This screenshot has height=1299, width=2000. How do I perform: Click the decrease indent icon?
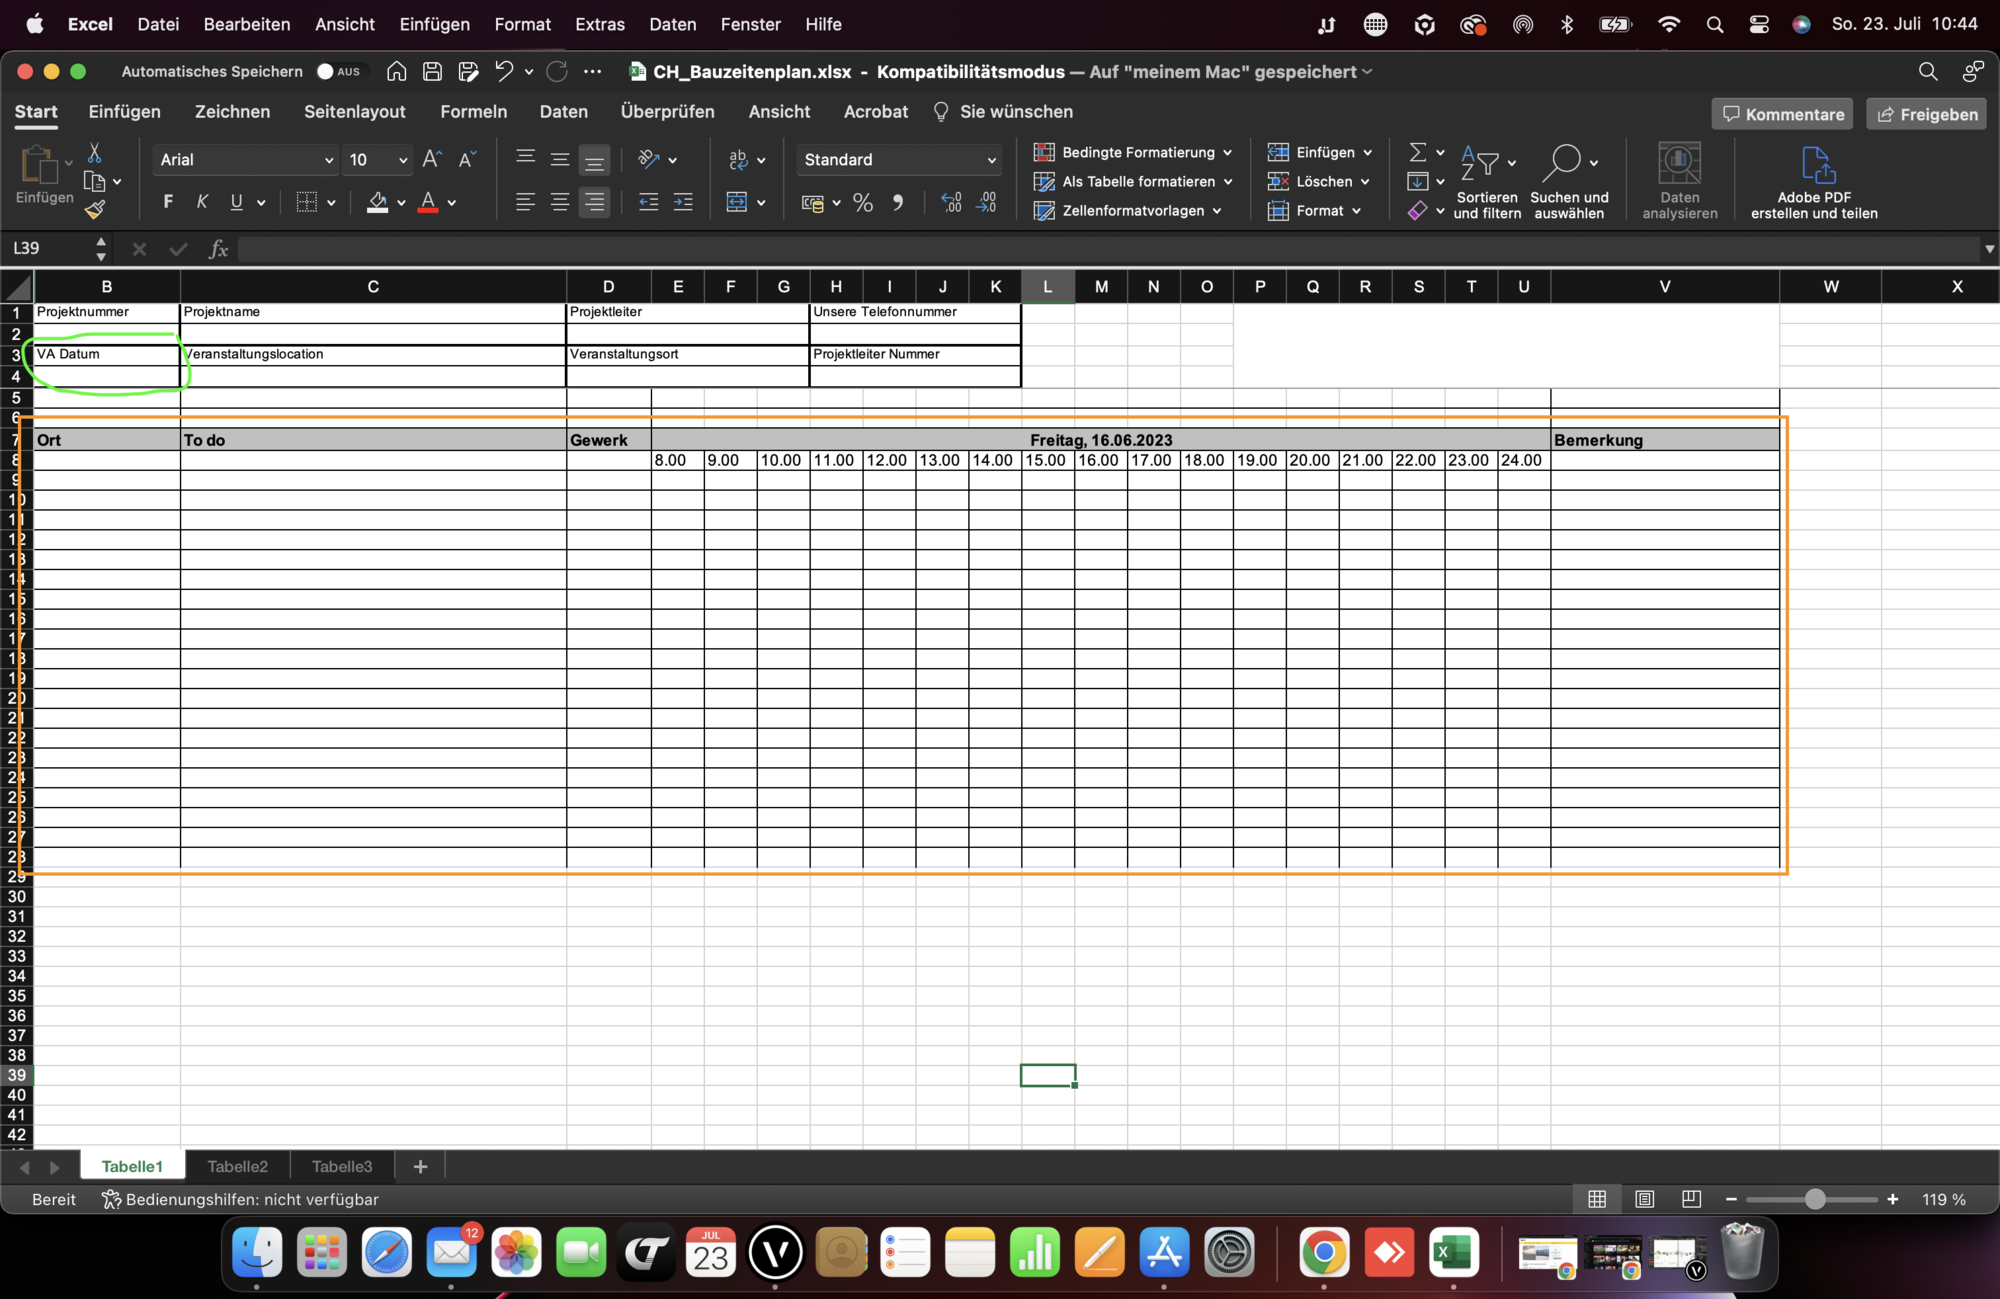pos(648,203)
